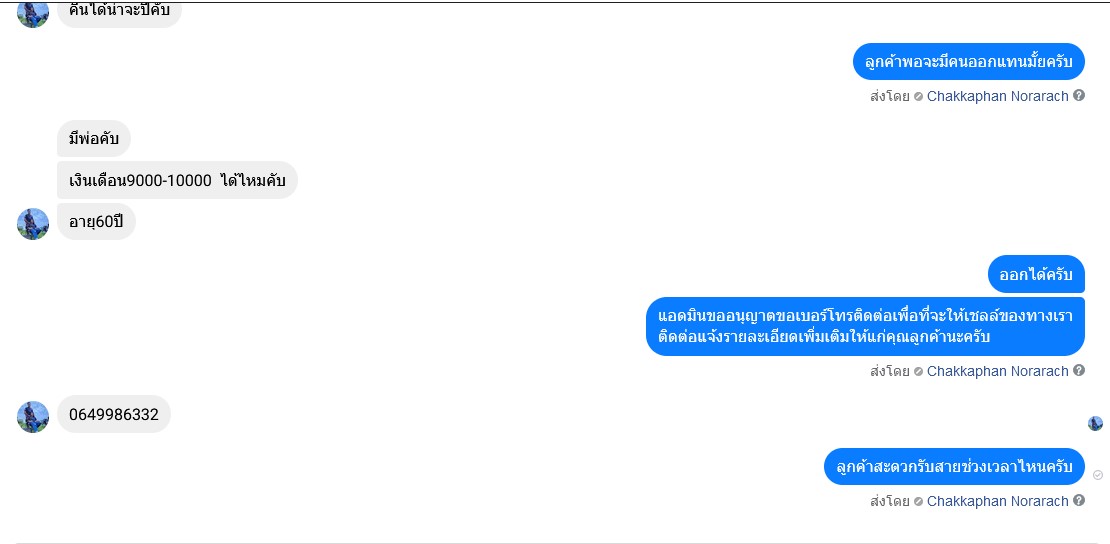
Task: Click the เงินเดือน9000-10000 ได้ไหมคับ message
Action: pos(177,180)
